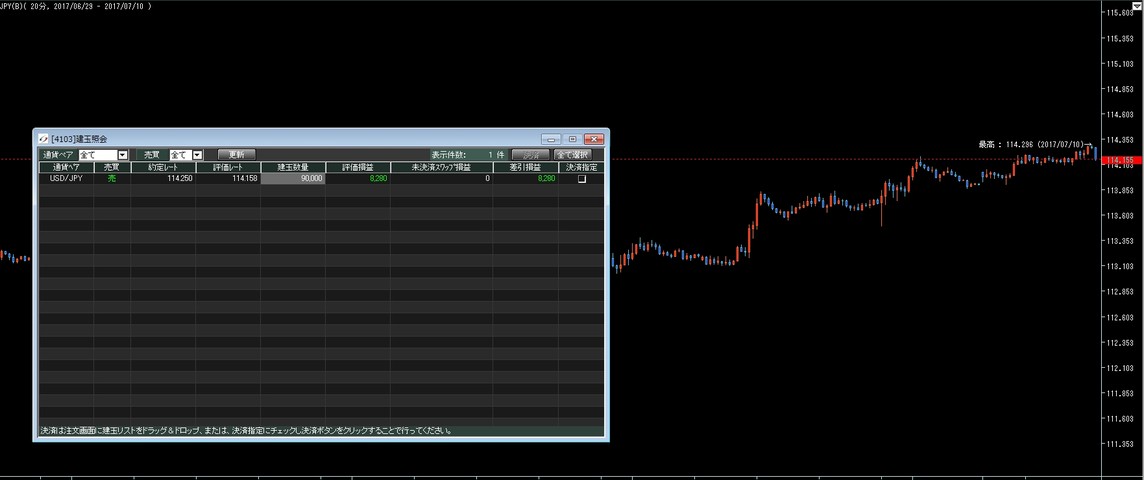
Task: Check the 決済指定 checkbox for USD/JPY
Action: point(581,179)
